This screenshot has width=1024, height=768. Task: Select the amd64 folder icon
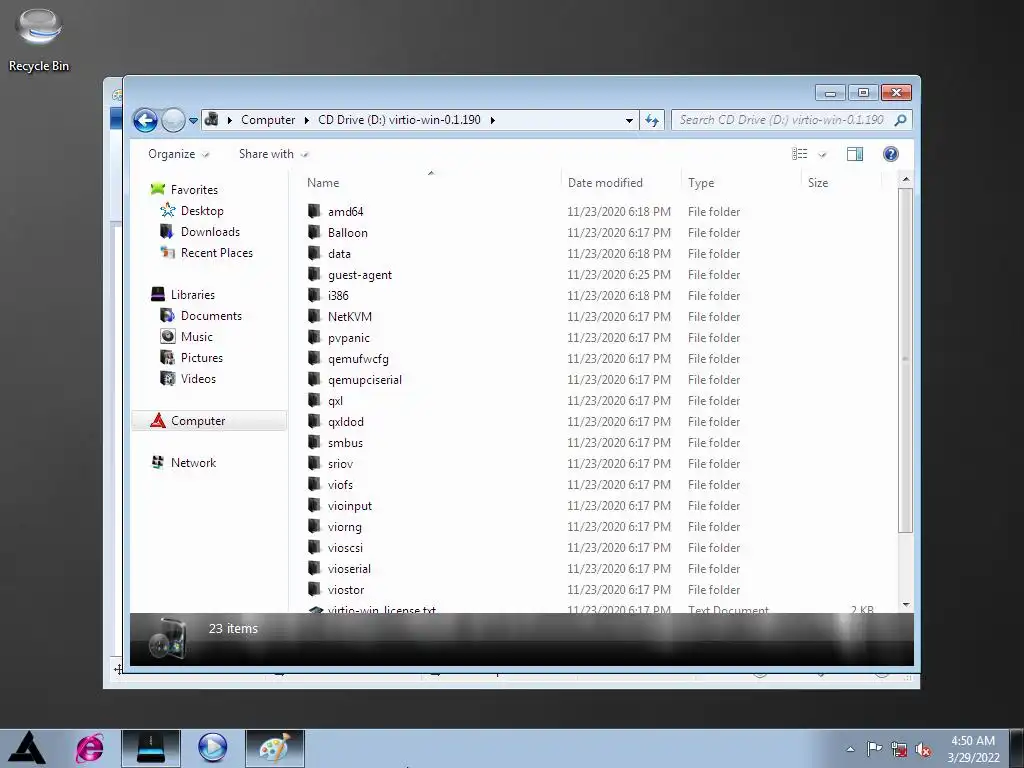point(315,211)
